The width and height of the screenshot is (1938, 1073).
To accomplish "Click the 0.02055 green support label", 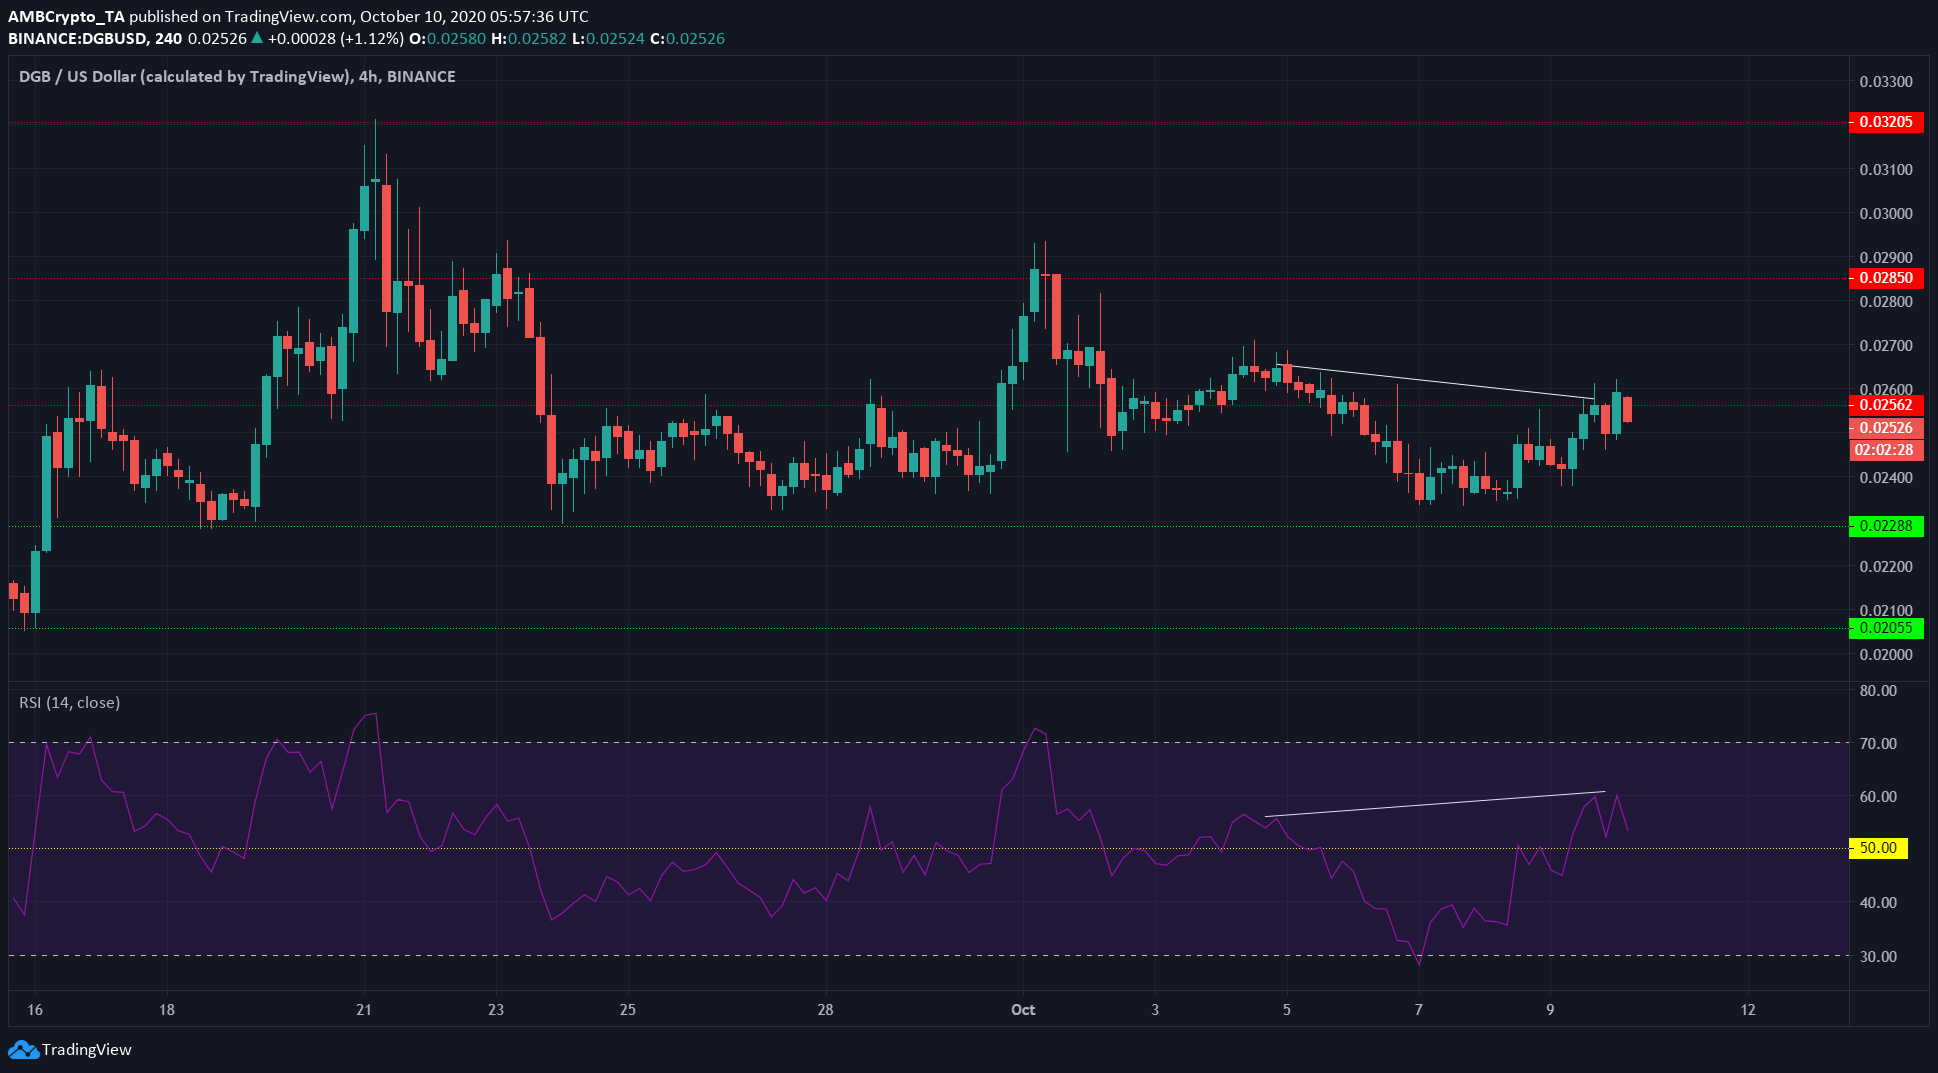I will click(x=1886, y=628).
